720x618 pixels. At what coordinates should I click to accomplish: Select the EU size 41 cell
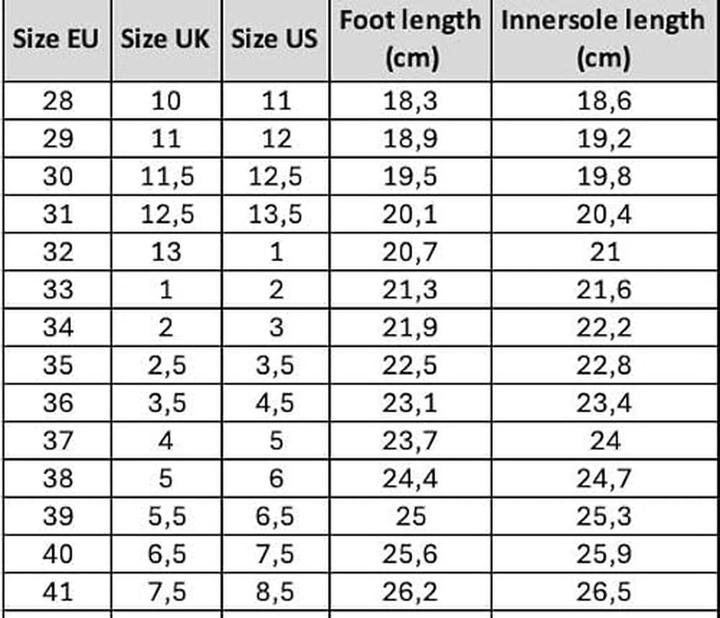pyautogui.click(x=58, y=591)
